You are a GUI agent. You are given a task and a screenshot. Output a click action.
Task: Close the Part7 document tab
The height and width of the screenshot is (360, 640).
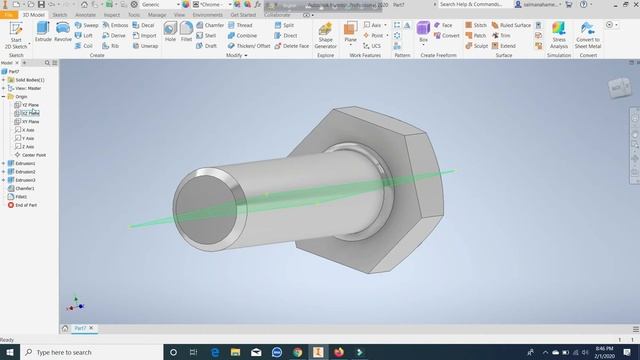91,328
